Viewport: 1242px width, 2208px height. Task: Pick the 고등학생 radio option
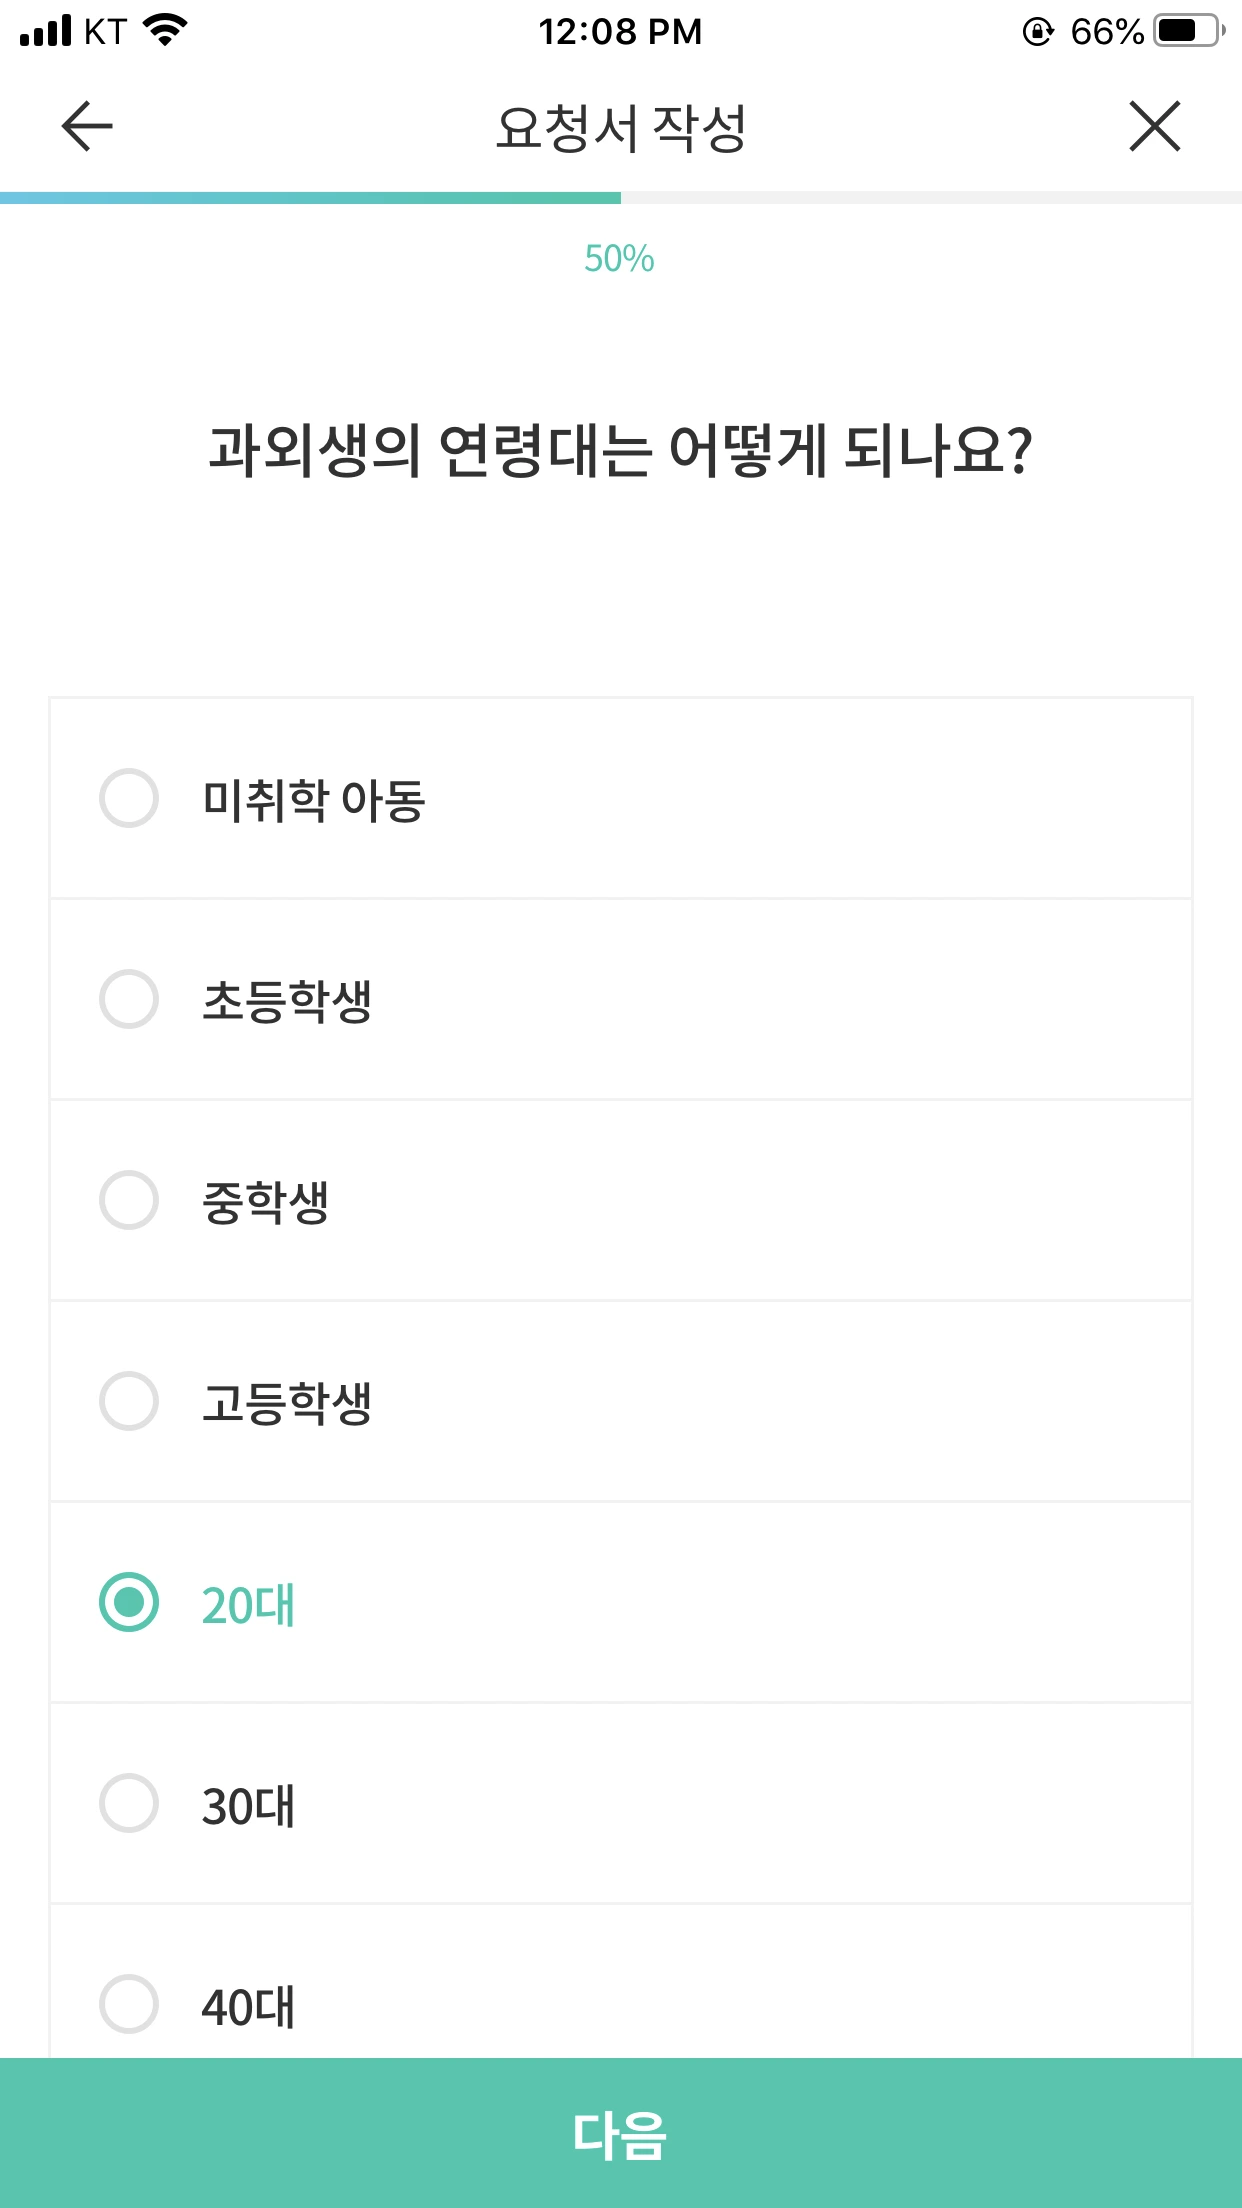tap(129, 1401)
